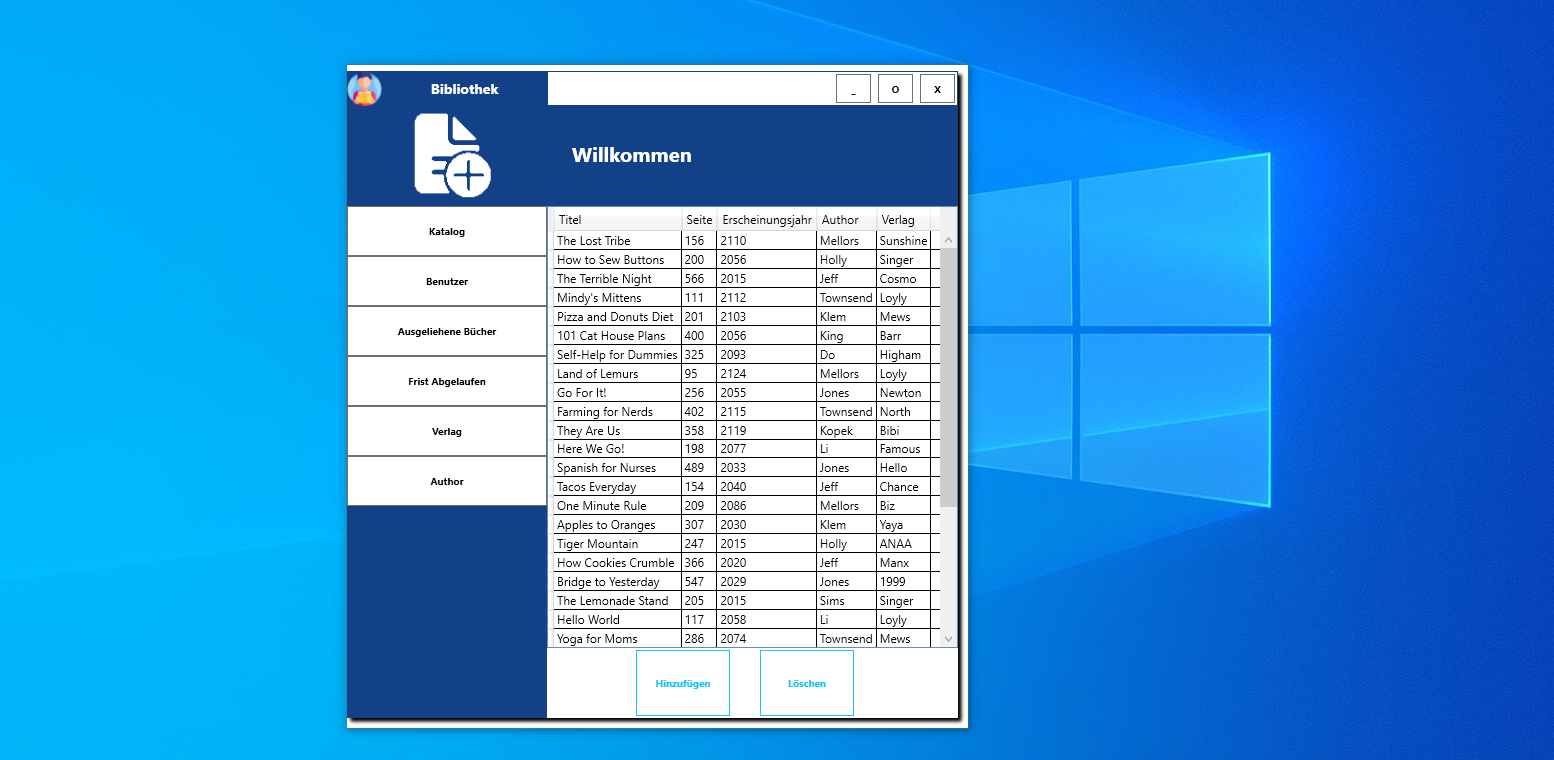Click the Löschen button
The width and height of the screenshot is (1554, 760).
pyautogui.click(x=807, y=683)
